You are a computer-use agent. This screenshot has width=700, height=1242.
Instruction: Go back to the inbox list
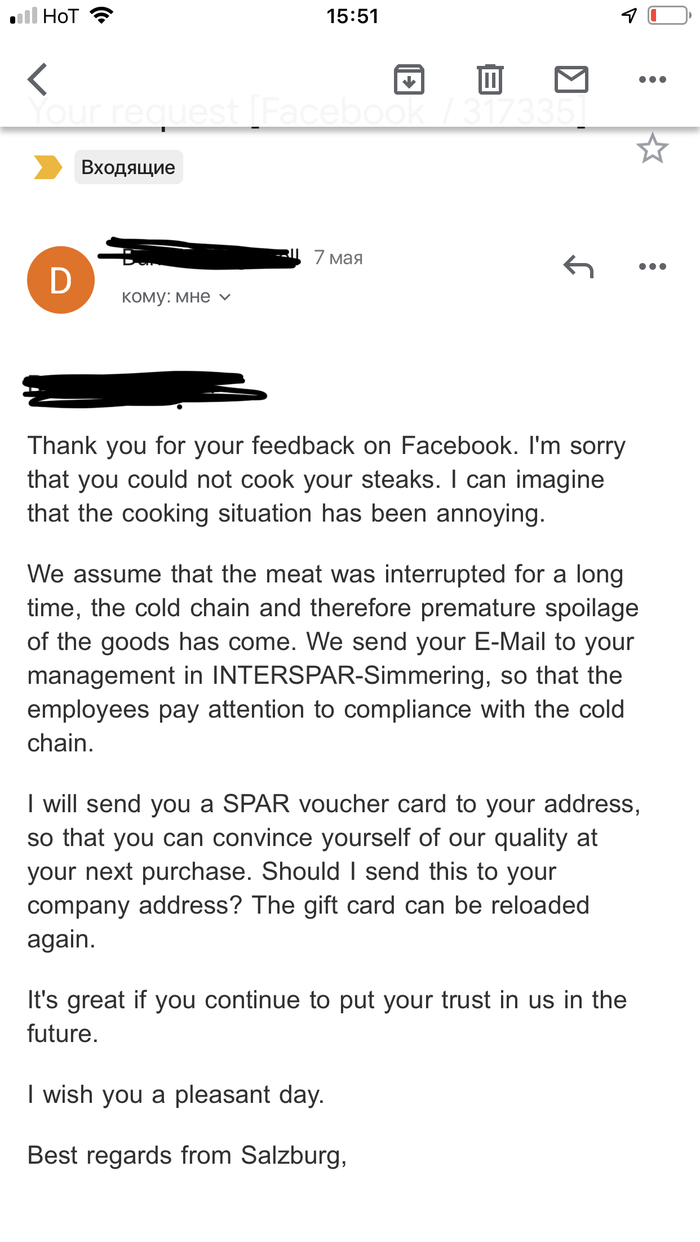click(x=38, y=79)
